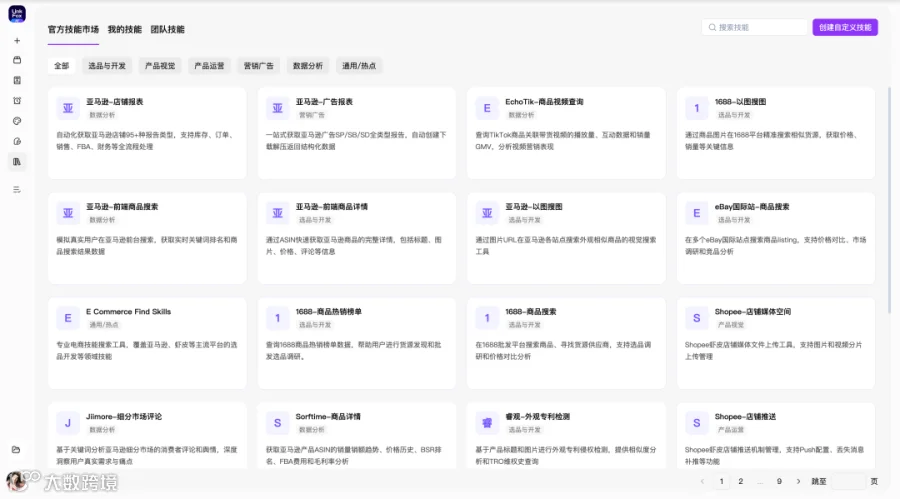This screenshot has height=499, width=900.
Task: Open the folder icon at the sidebar bottom
Action: tap(16, 450)
